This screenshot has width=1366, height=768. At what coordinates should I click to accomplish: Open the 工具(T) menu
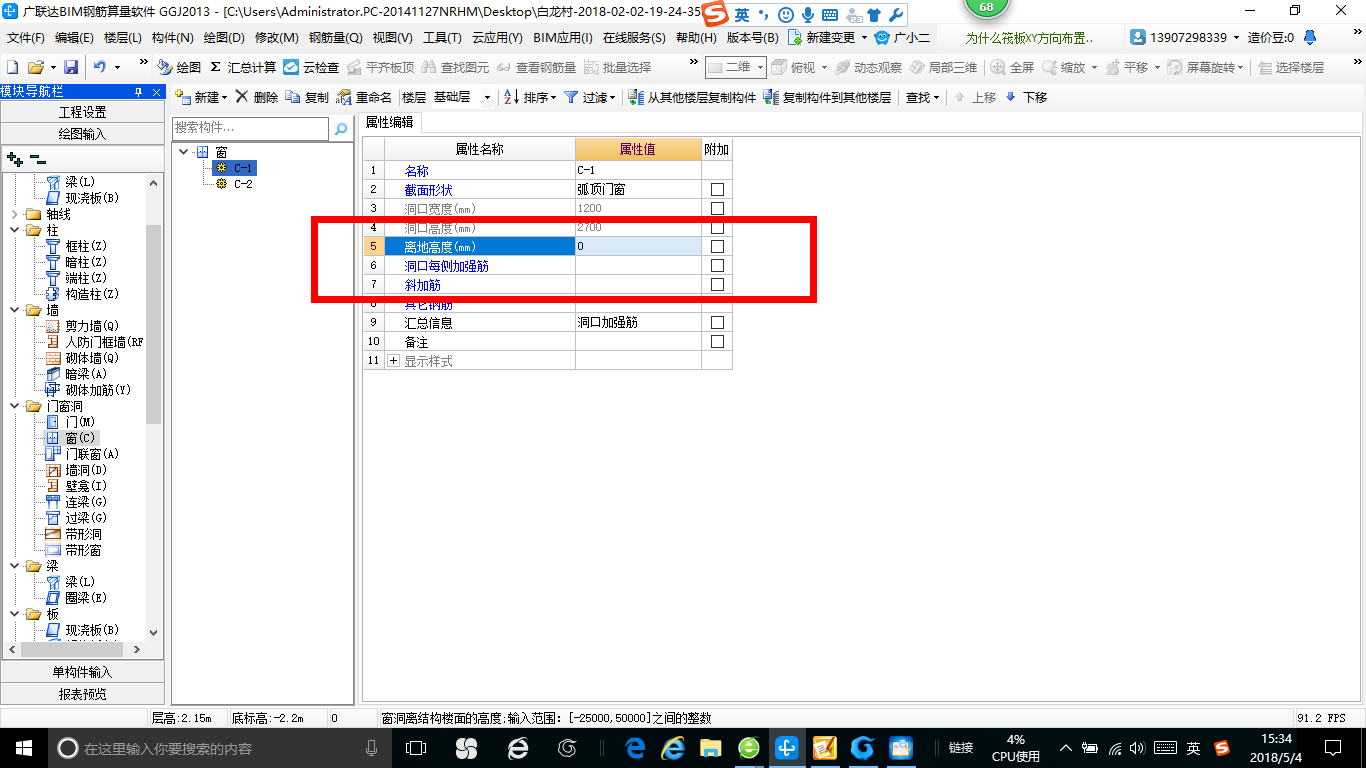(x=442, y=37)
